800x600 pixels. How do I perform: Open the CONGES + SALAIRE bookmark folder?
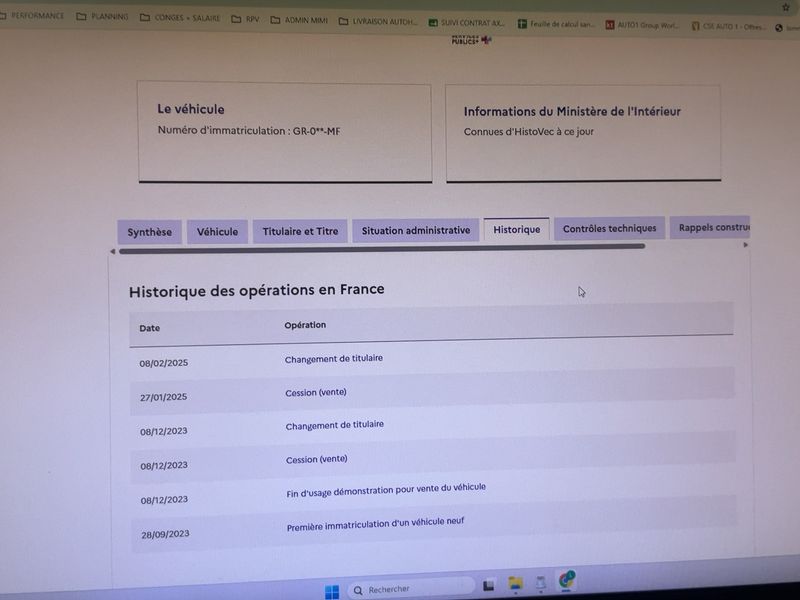point(180,18)
